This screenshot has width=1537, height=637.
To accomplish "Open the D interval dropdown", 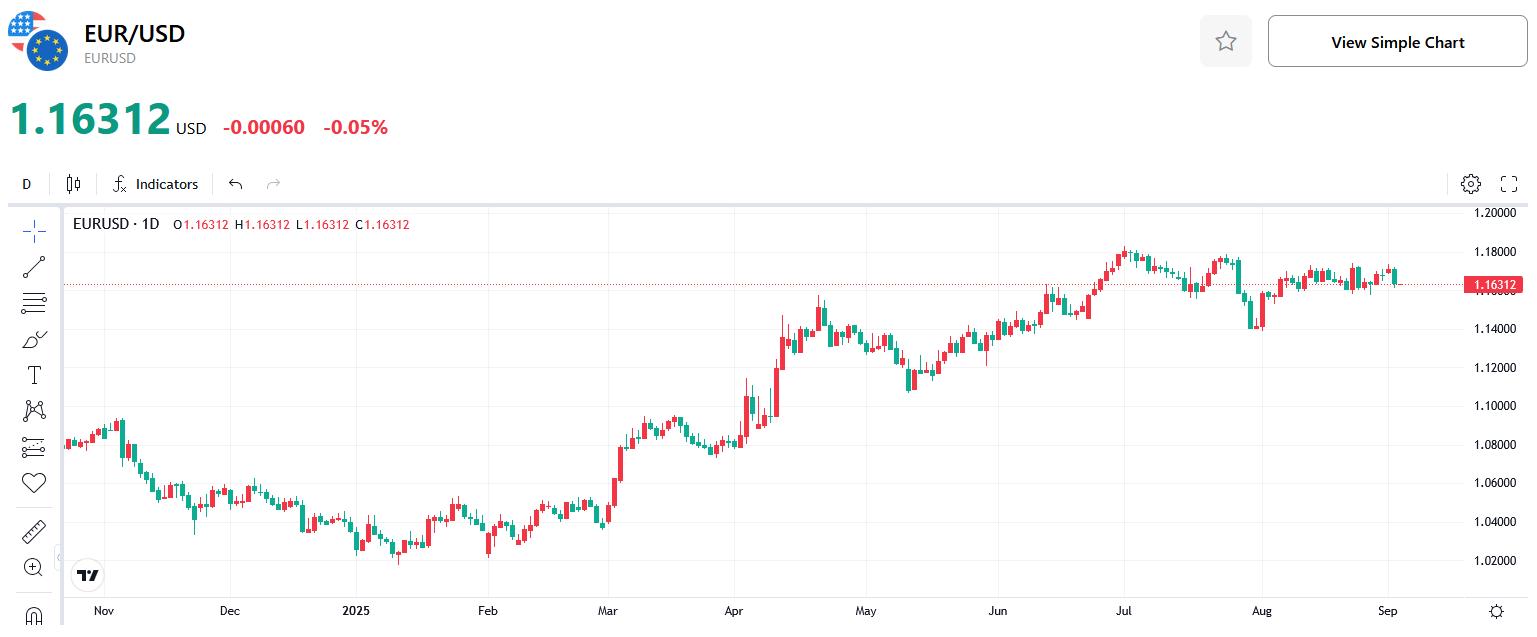I will [x=26, y=184].
